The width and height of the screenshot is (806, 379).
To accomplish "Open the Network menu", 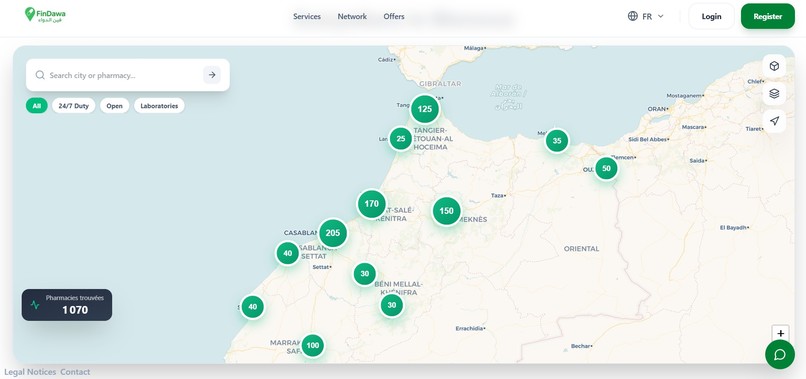I will point(352,16).
